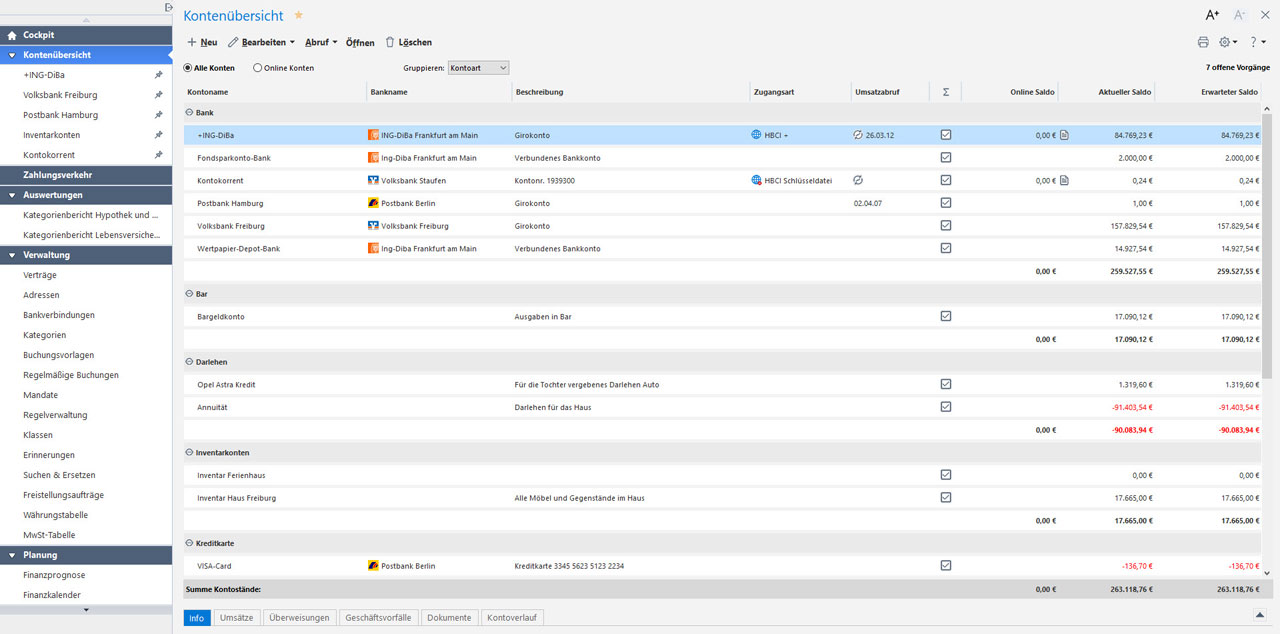Collapse the Darlehen account group
1280x634 pixels.
(x=190, y=362)
